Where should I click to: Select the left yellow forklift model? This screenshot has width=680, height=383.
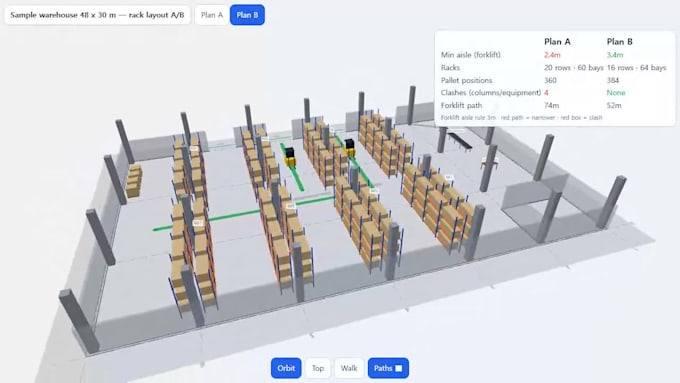pyautogui.click(x=290, y=157)
